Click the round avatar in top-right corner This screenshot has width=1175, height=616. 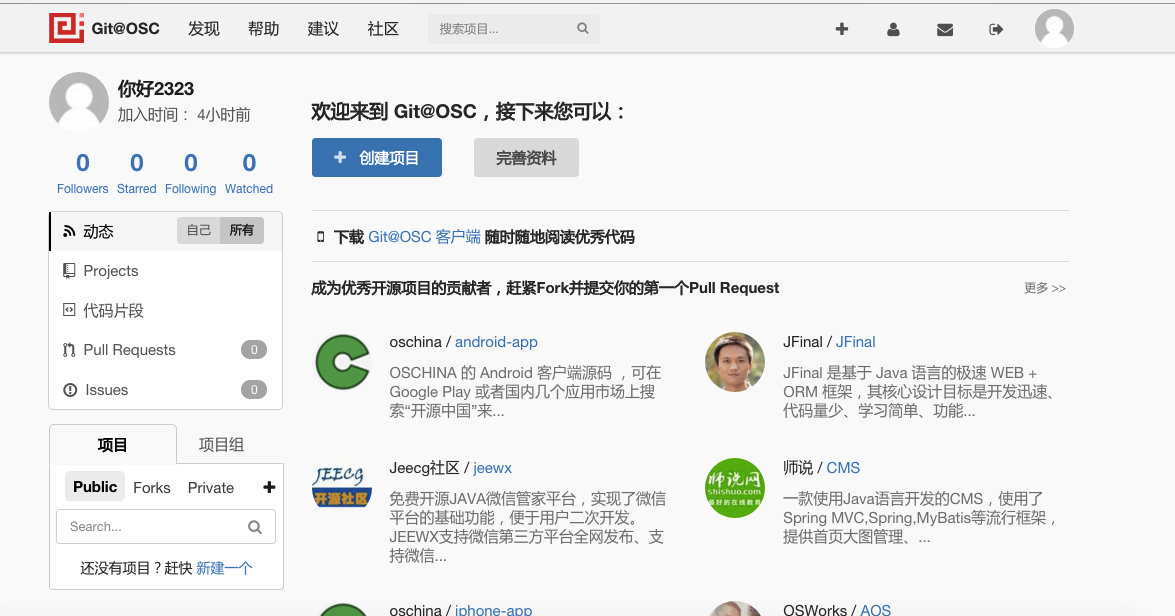coord(1054,28)
